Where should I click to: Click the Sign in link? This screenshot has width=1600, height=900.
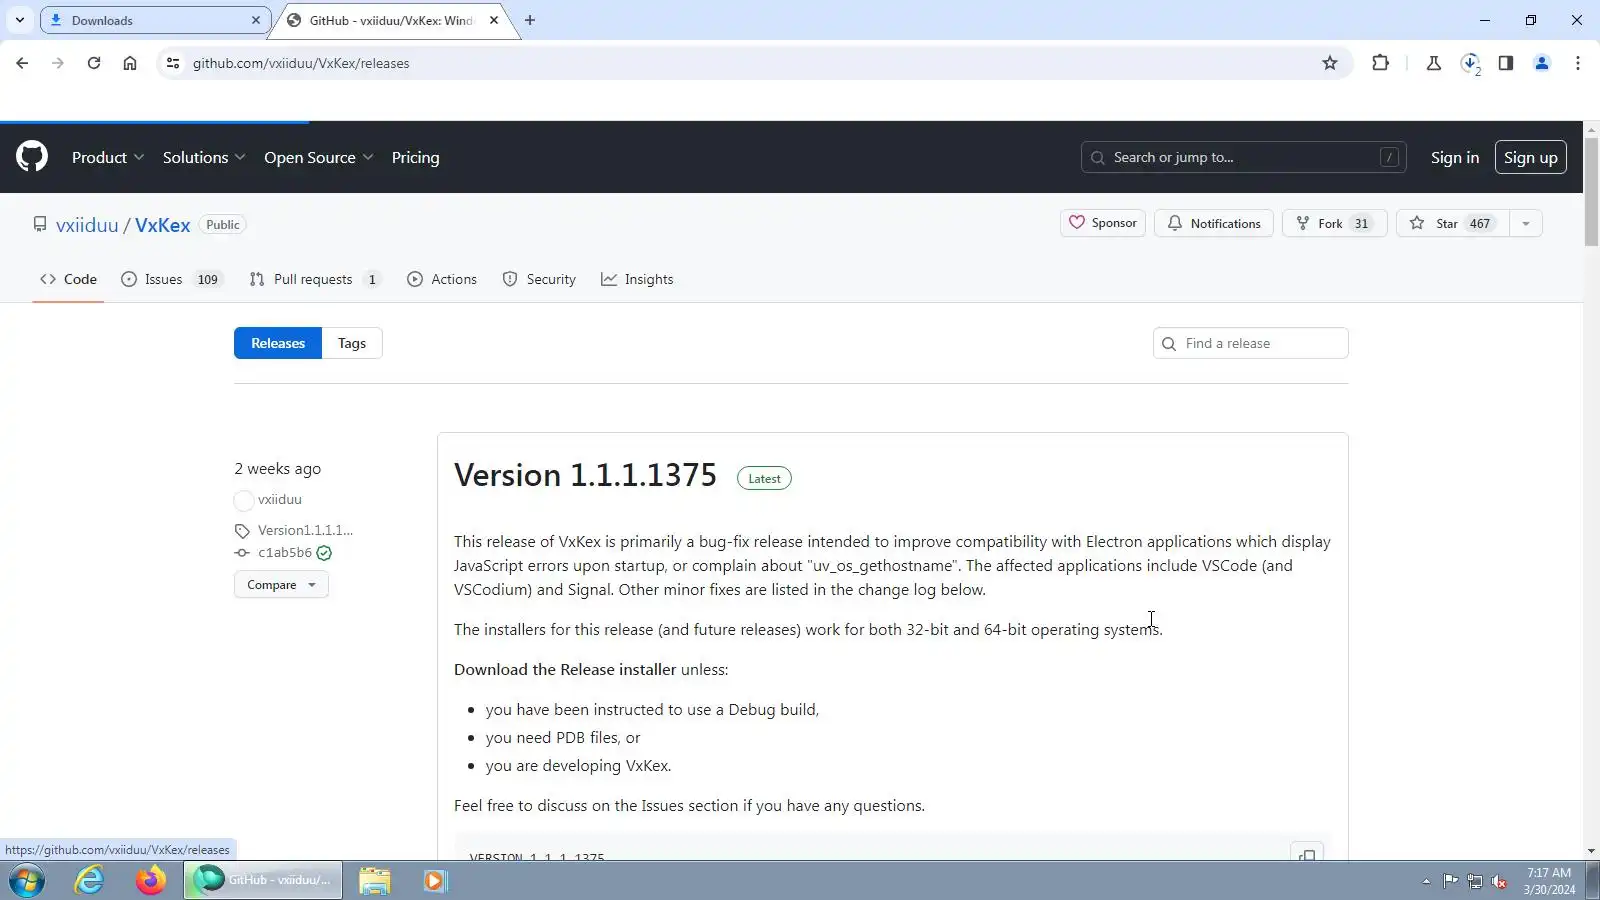(x=1455, y=157)
